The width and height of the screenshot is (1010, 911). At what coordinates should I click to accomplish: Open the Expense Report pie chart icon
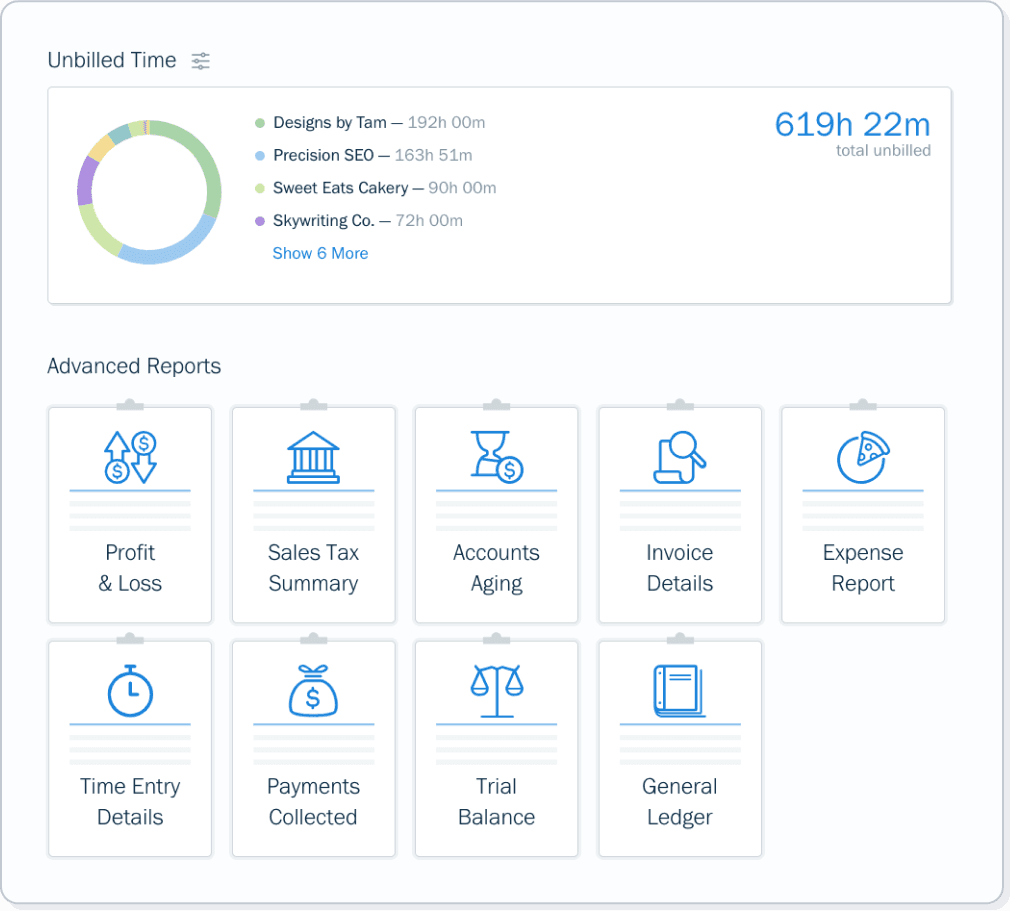[x=862, y=457]
